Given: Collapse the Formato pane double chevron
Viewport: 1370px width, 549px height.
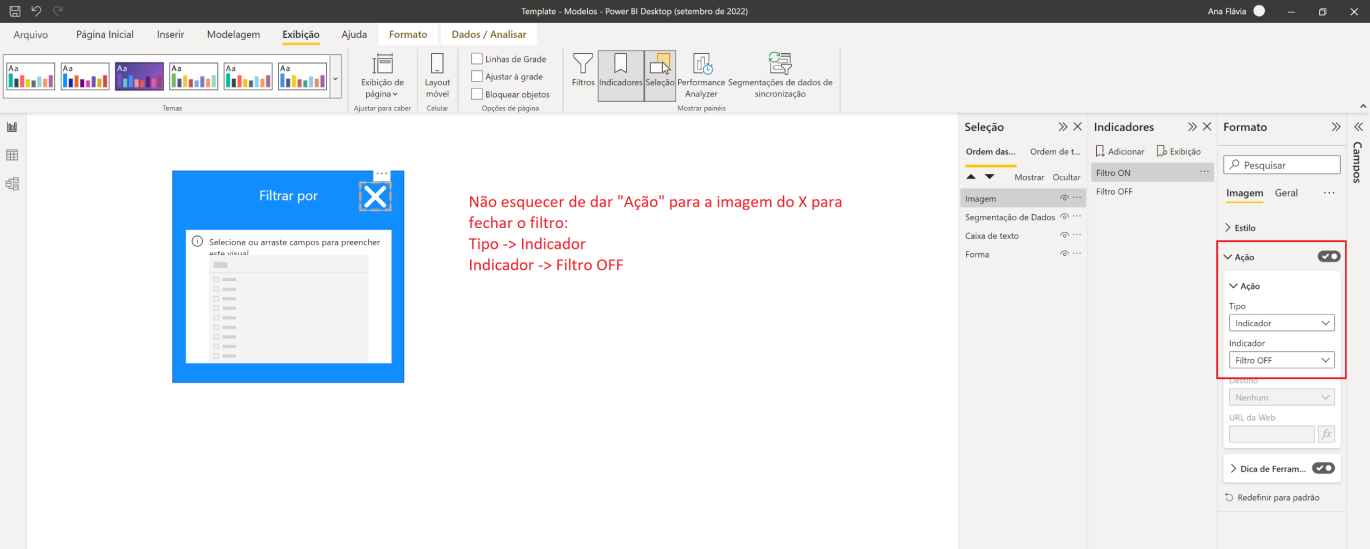Looking at the screenshot, I should tap(1336, 127).
